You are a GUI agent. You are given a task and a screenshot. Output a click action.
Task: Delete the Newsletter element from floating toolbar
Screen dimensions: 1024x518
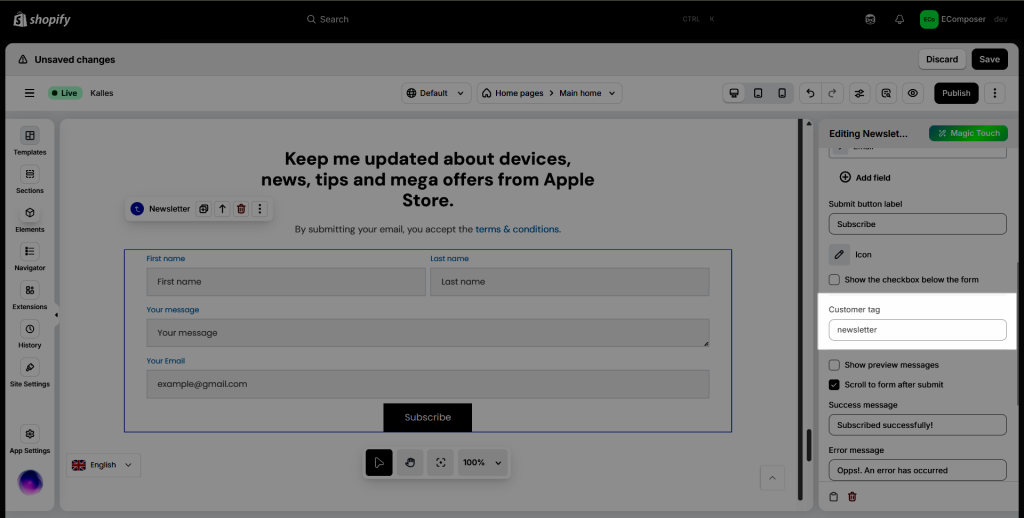pos(241,209)
